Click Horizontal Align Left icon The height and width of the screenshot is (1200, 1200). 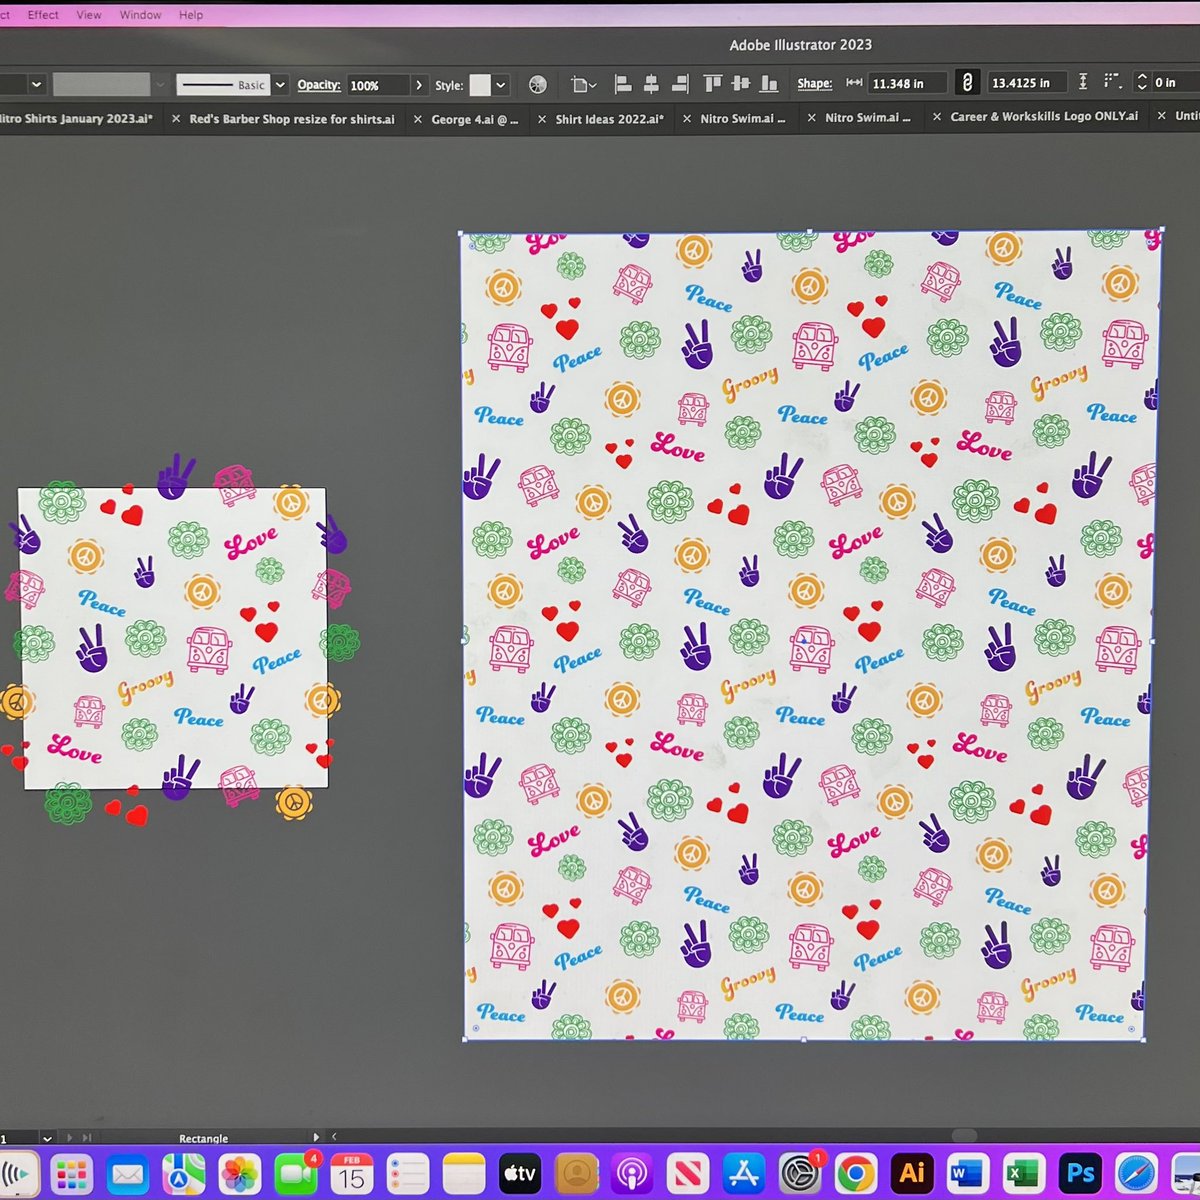click(x=622, y=84)
